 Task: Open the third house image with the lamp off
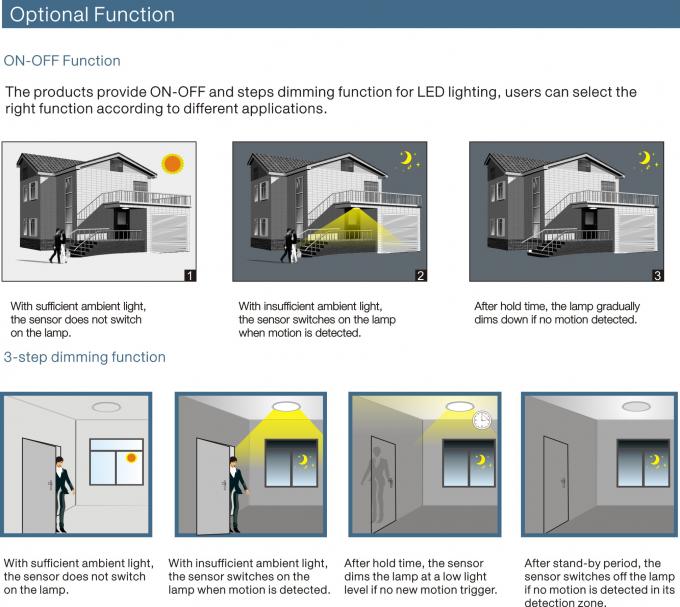coord(567,211)
